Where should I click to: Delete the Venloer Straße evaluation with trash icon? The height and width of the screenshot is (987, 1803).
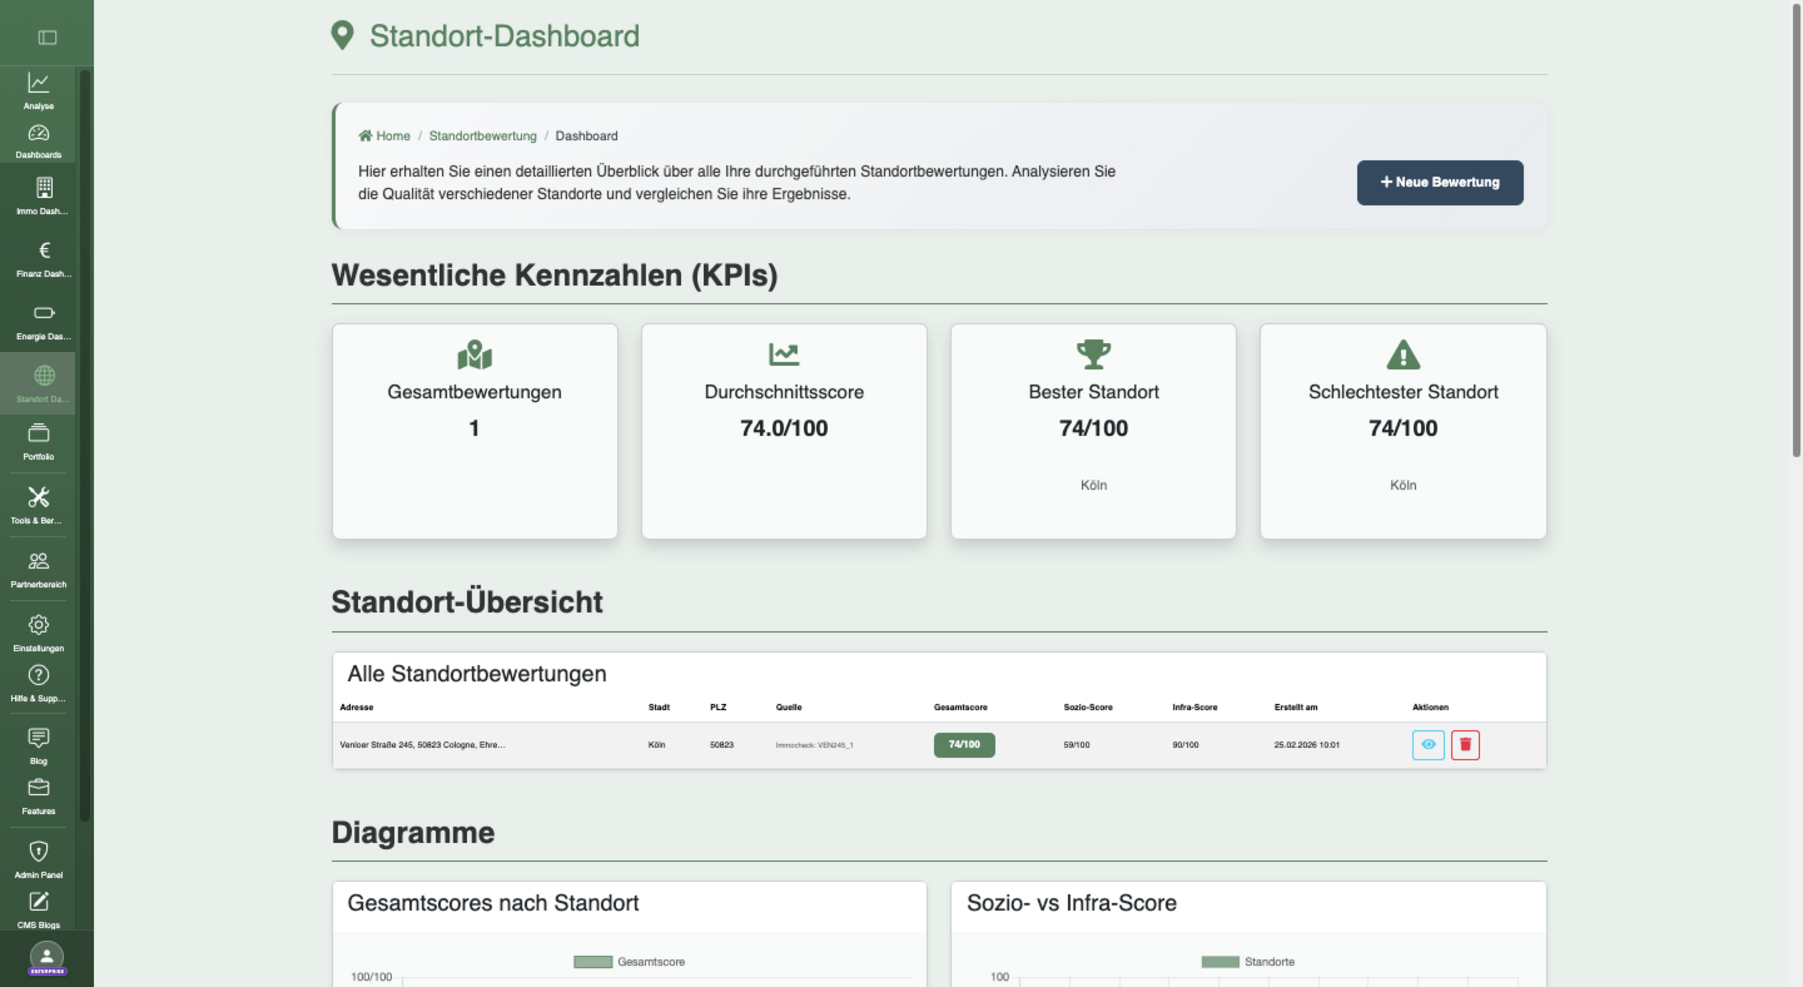[x=1465, y=744]
